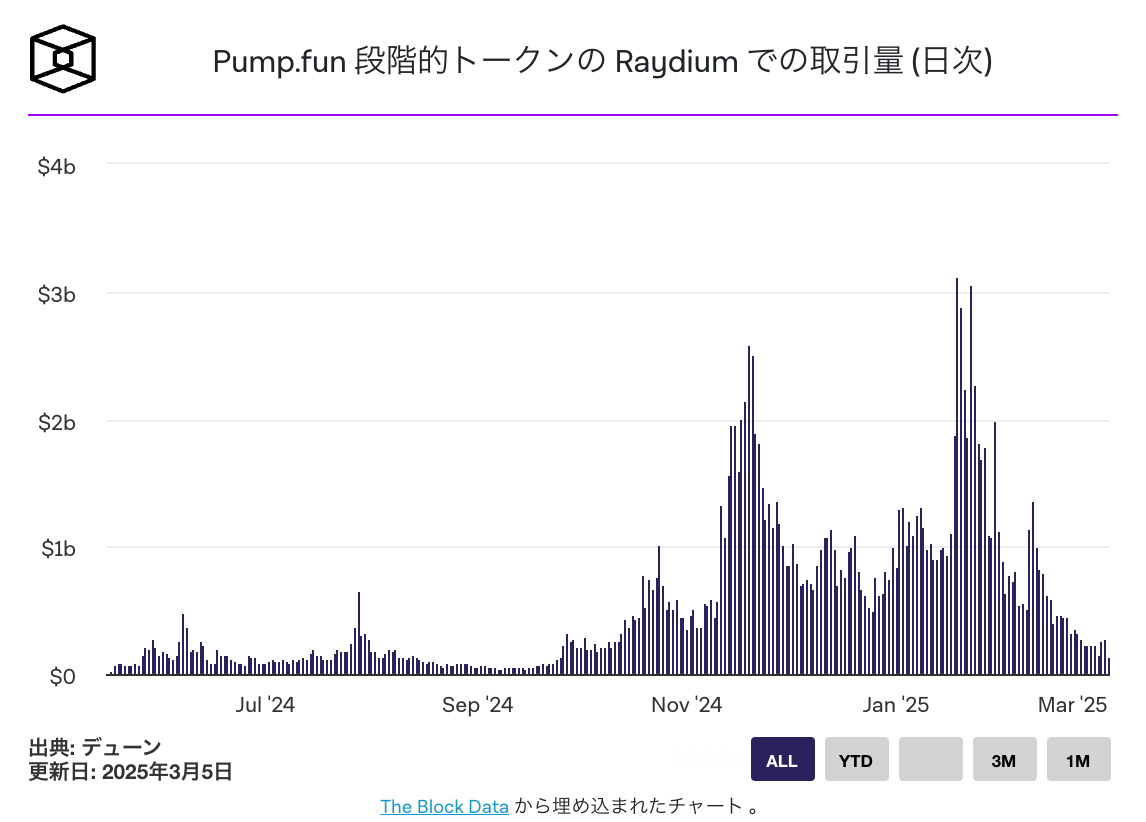Click the 更新日: 2025年3月5日 text
This screenshot has width=1146, height=822.
(x=130, y=772)
